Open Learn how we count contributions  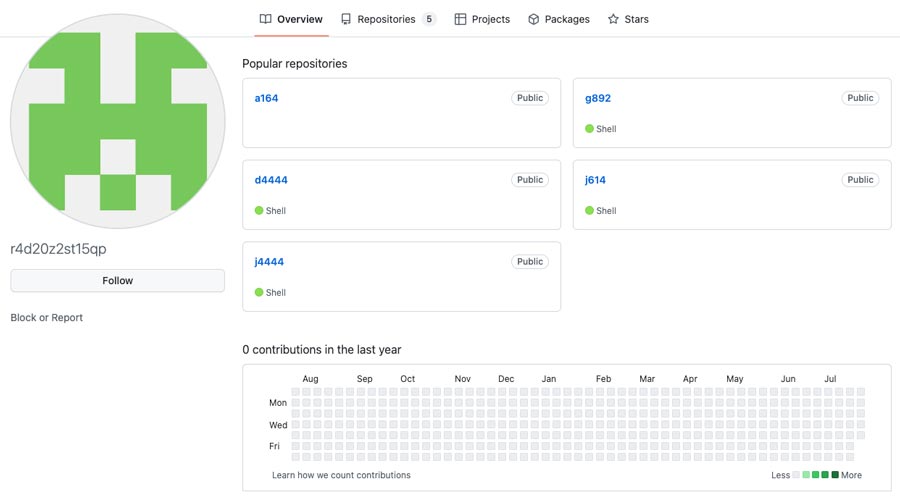(x=341, y=475)
